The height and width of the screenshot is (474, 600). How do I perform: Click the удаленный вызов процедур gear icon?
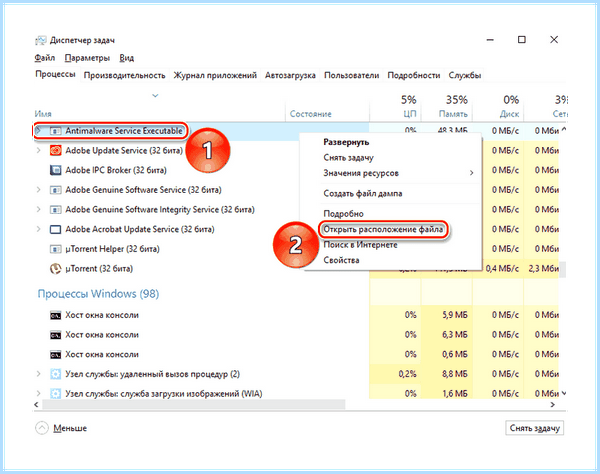click(x=55, y=374)
